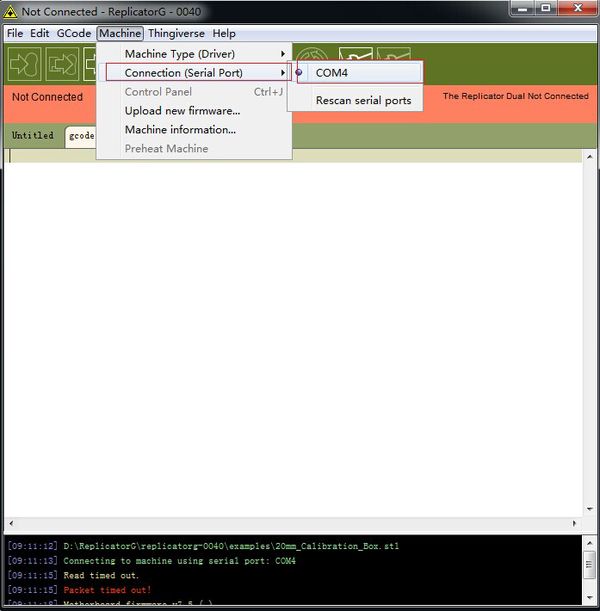This screenshot has width=600, height=611.
Task: Select the COM4 serial port option
Action: (x=360, y=73)
